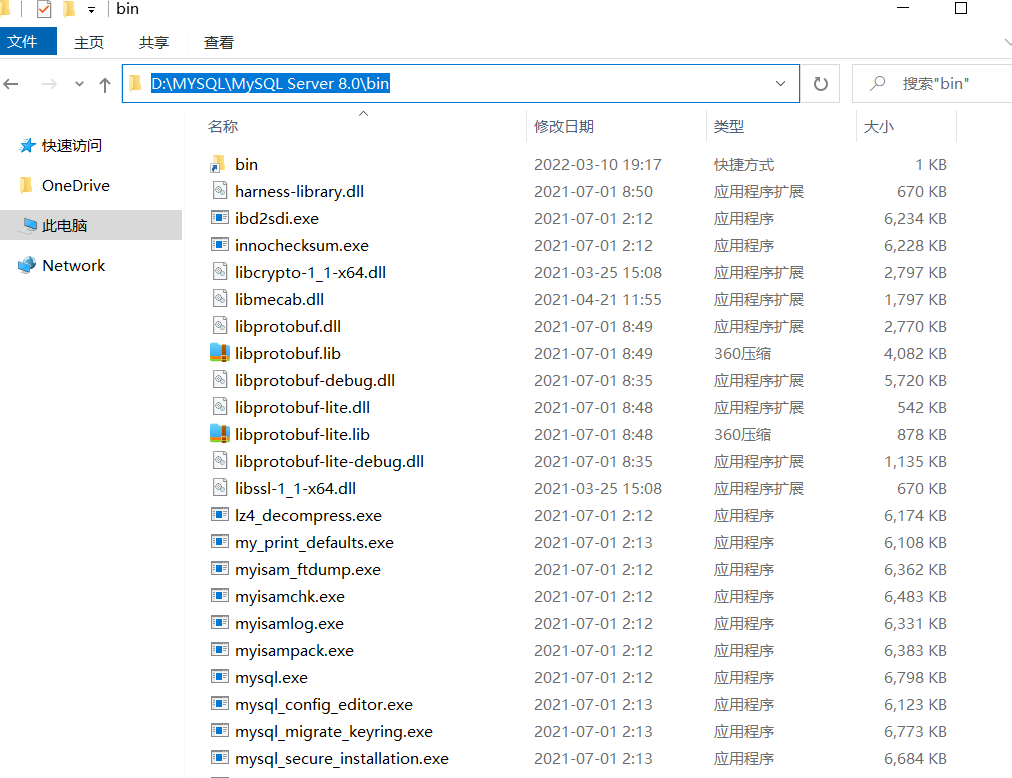
Task: Open the customize quick access toolbar dropdown
Action: pos(91,10)
